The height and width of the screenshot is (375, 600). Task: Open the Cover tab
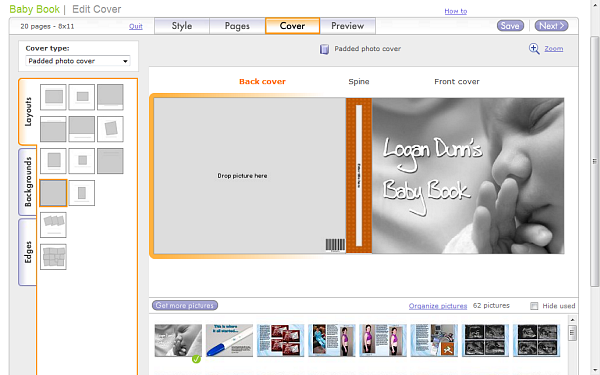[x=292, y=26]
